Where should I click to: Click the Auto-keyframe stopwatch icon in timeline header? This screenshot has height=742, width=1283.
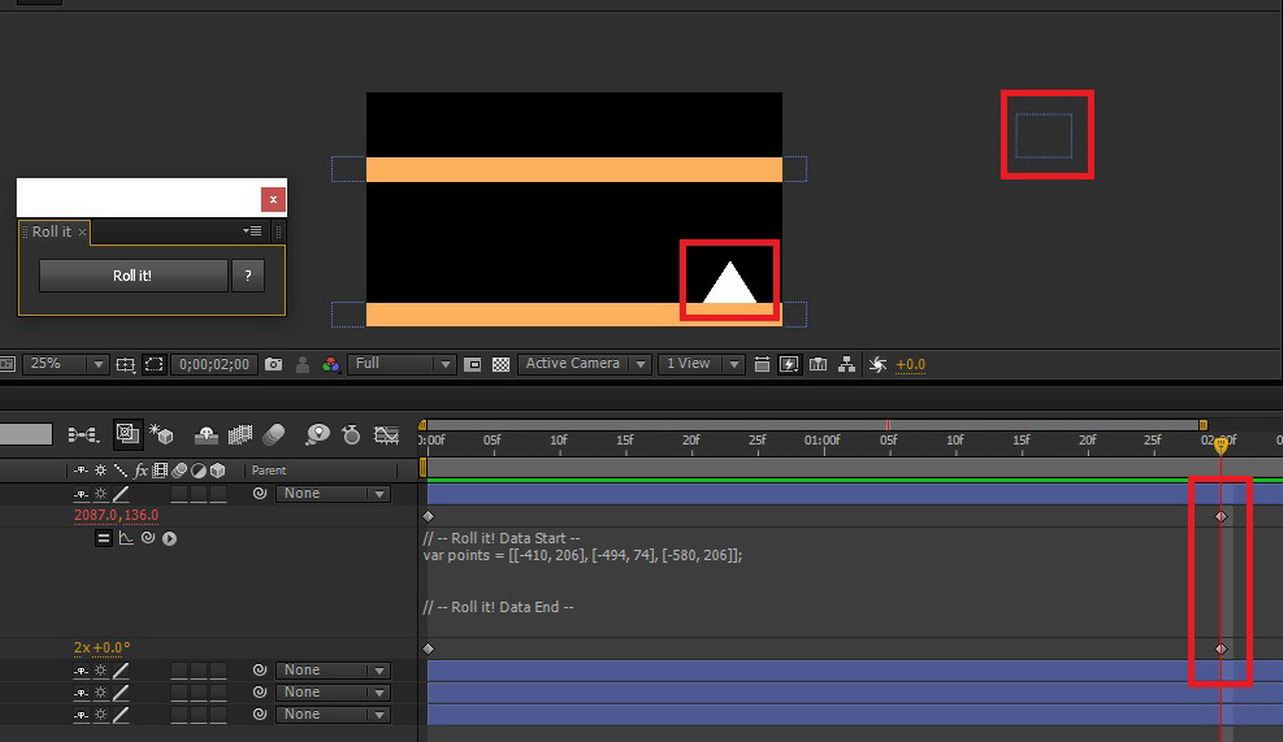click(351, 435)
